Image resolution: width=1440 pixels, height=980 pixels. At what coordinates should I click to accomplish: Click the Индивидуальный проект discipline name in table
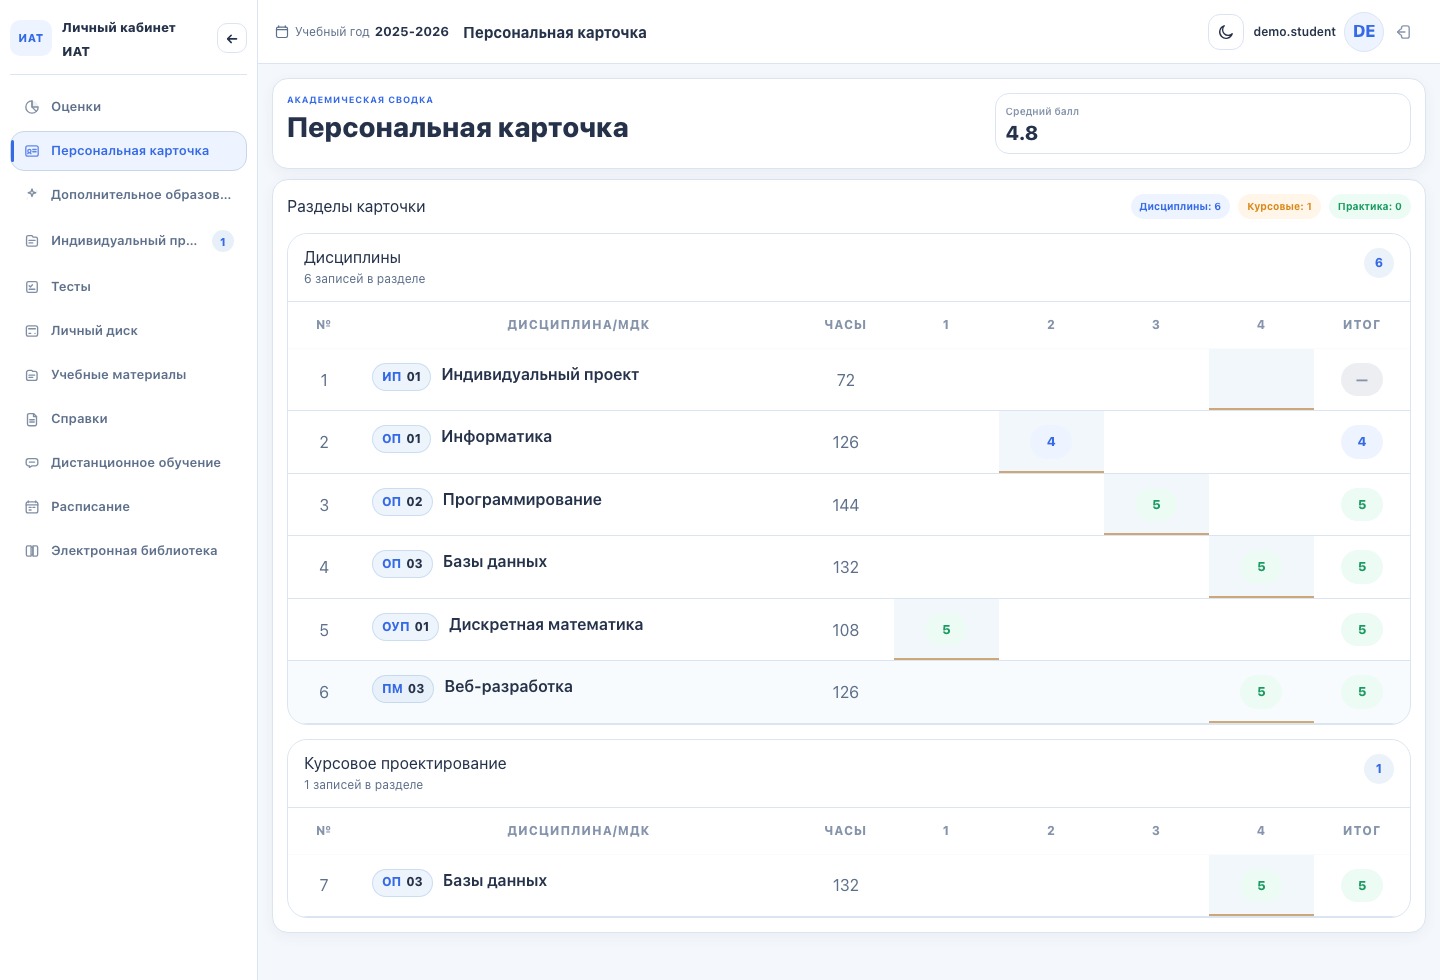pyautogui.click(x=540, y=375)
